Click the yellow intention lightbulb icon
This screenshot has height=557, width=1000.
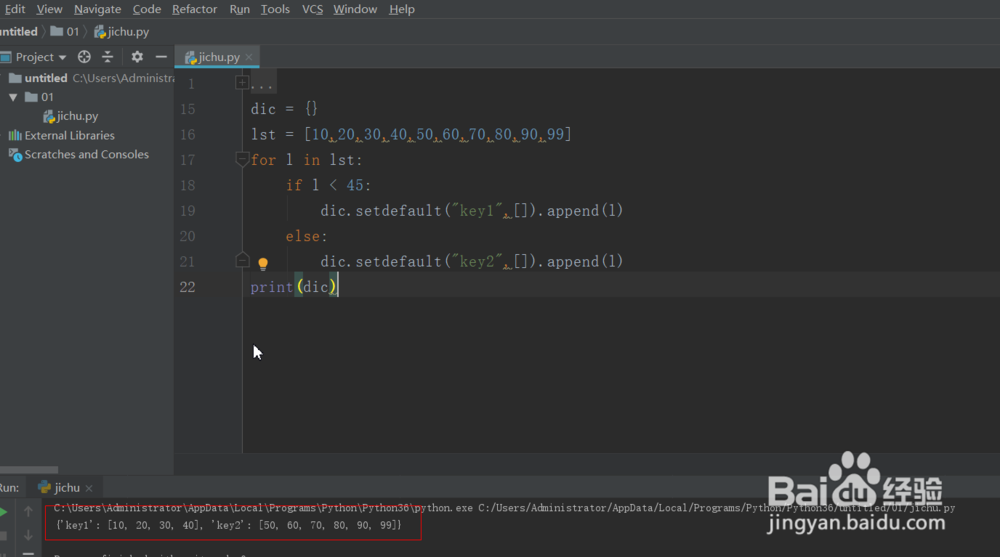pyautogui.click(x=263, y=263)
